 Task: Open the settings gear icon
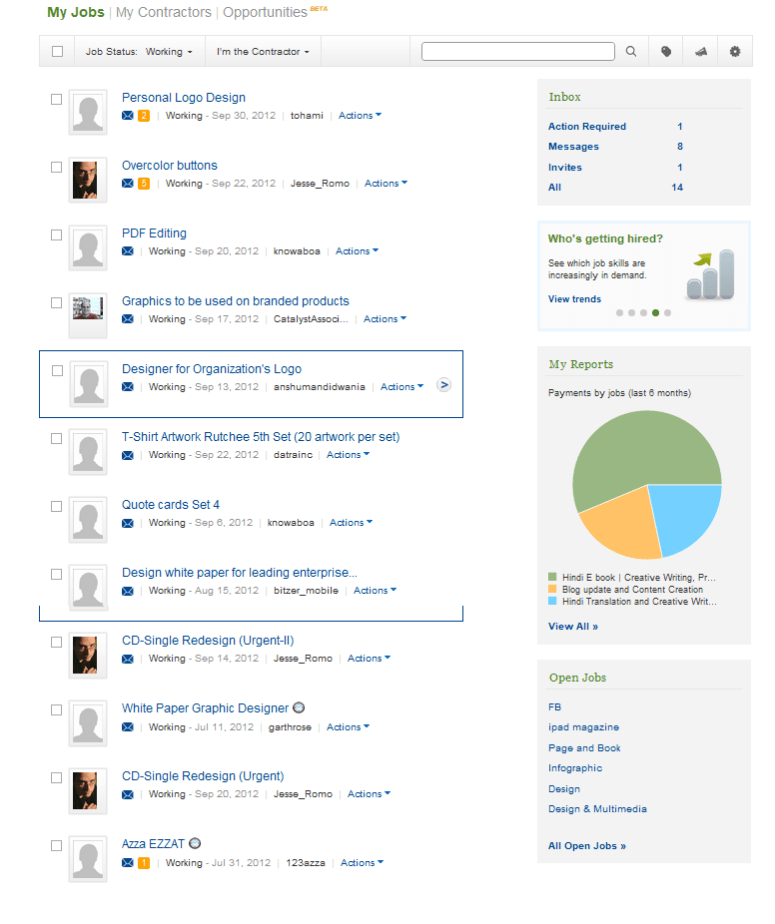(736, 52)
